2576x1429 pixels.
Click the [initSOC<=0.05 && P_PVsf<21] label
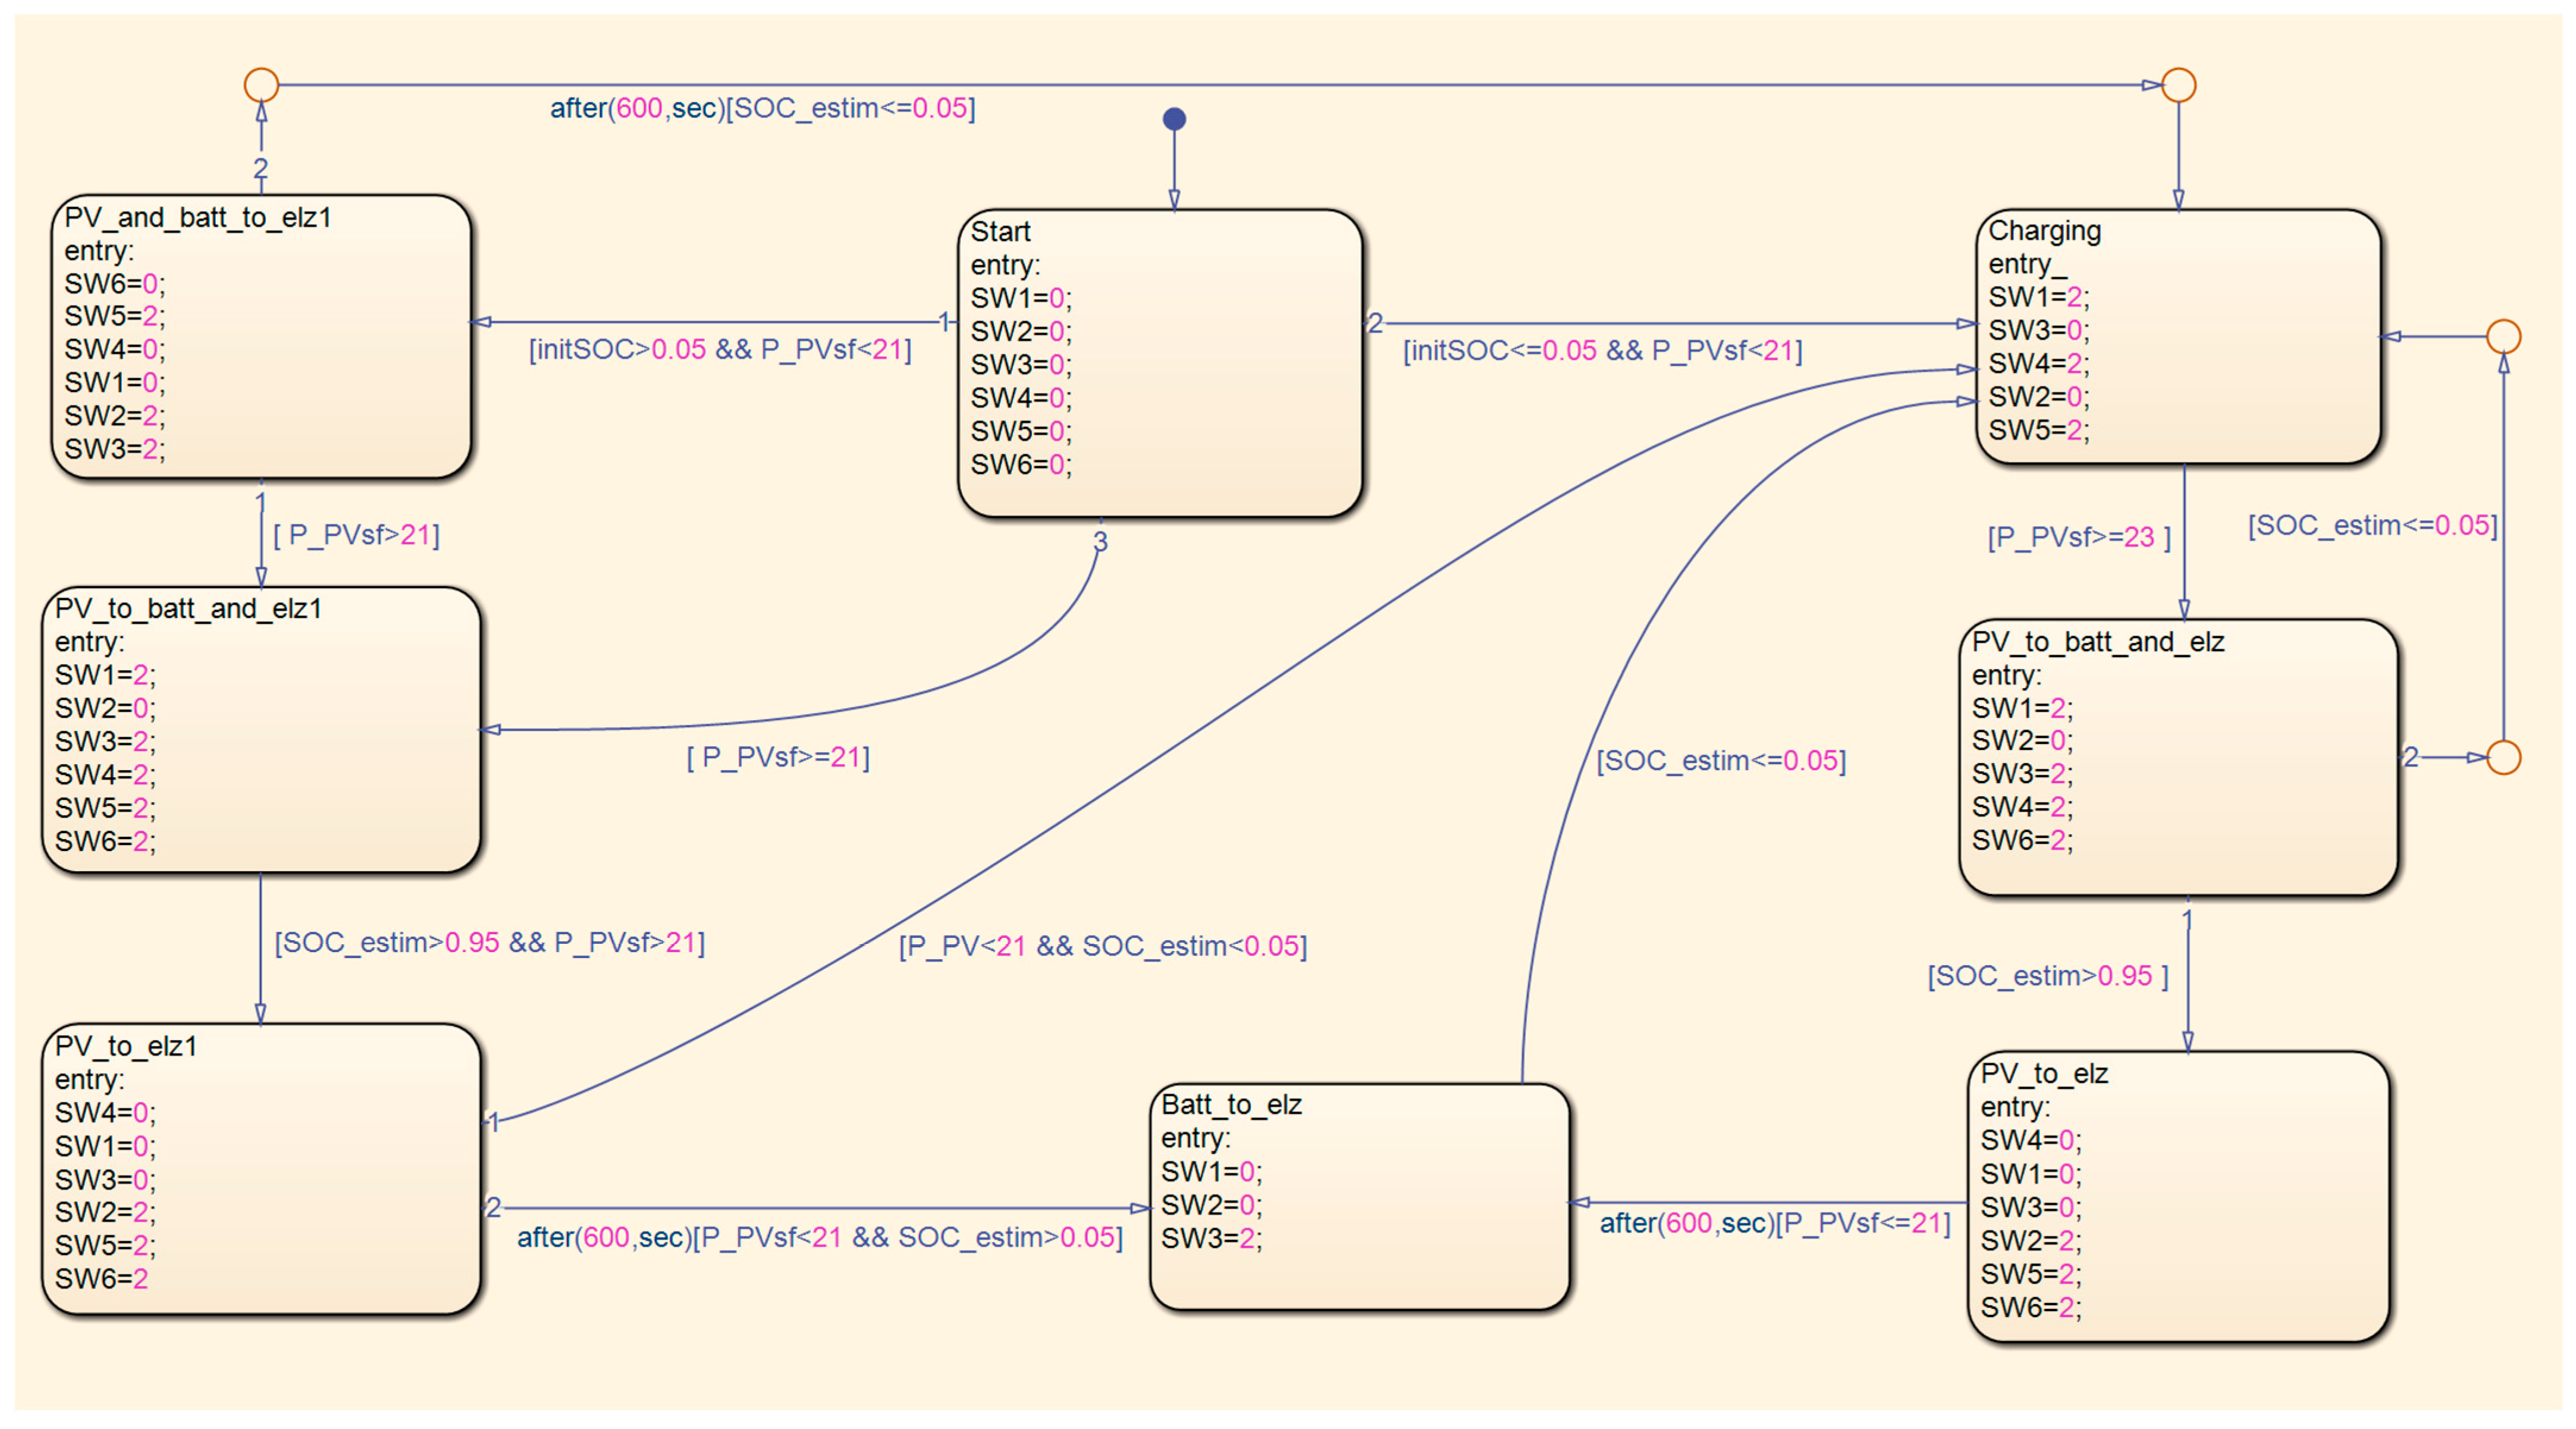click(1602, 351)
